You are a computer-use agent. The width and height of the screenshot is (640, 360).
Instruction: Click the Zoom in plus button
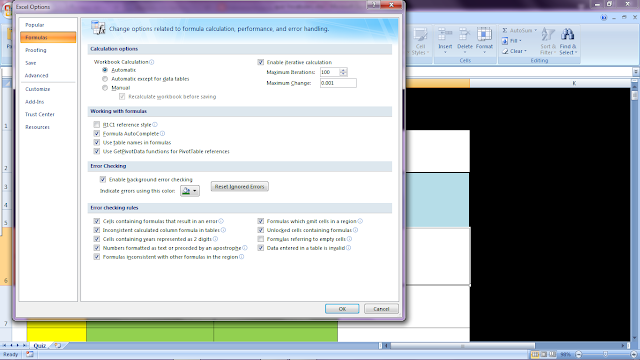[x=634, y=354]
